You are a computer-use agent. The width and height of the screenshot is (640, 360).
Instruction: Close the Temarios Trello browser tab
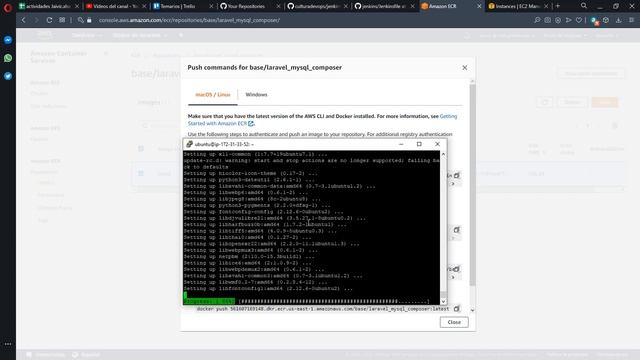[x=211, y=6]
